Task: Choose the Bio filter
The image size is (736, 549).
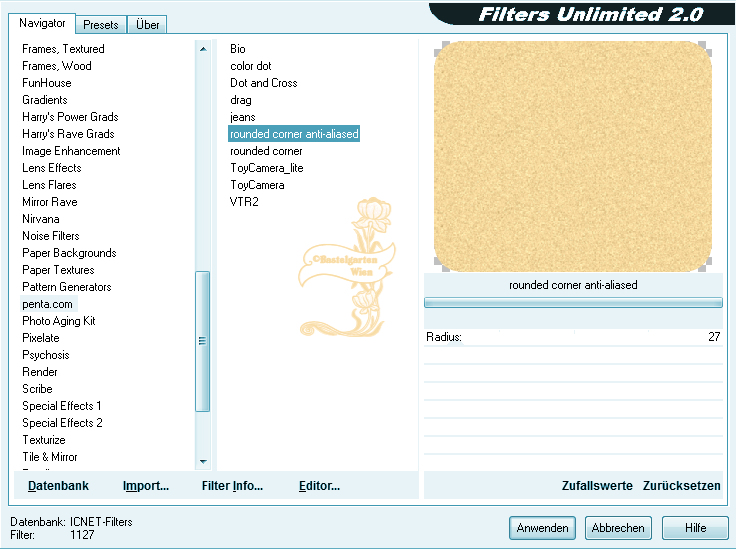Action: tap(238, 49)
